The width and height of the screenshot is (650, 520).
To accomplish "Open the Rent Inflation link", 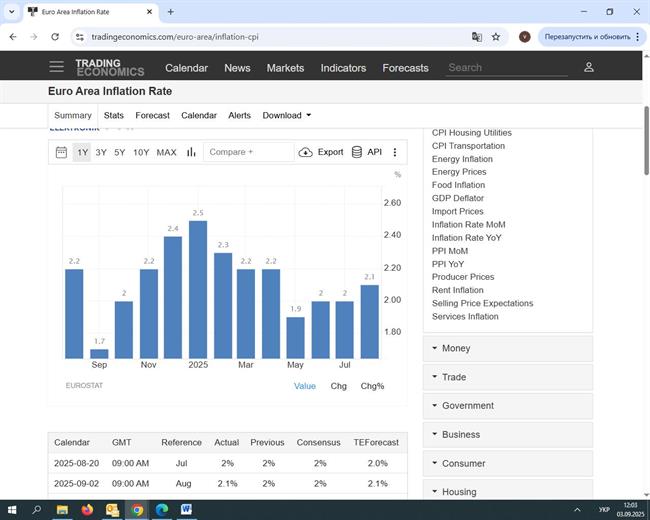I will 458,290.
